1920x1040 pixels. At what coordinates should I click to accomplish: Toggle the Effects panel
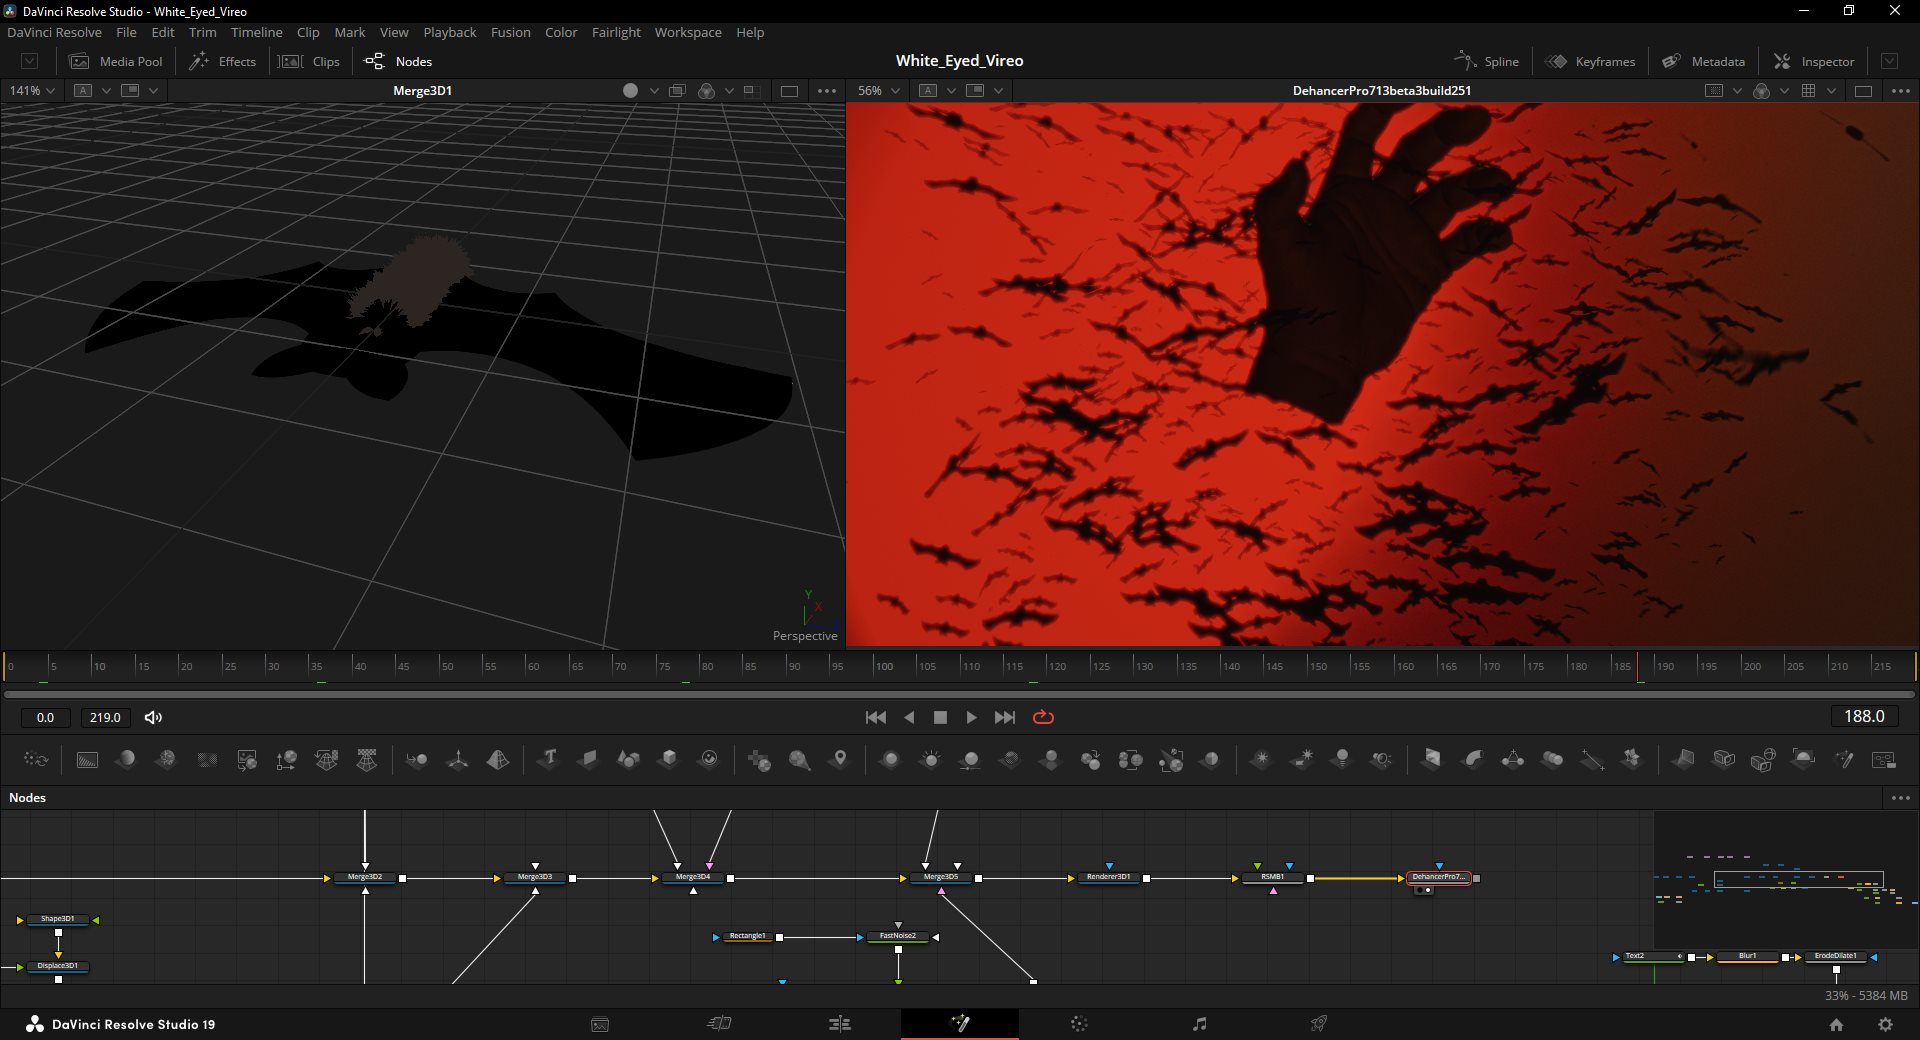(223, 61)
